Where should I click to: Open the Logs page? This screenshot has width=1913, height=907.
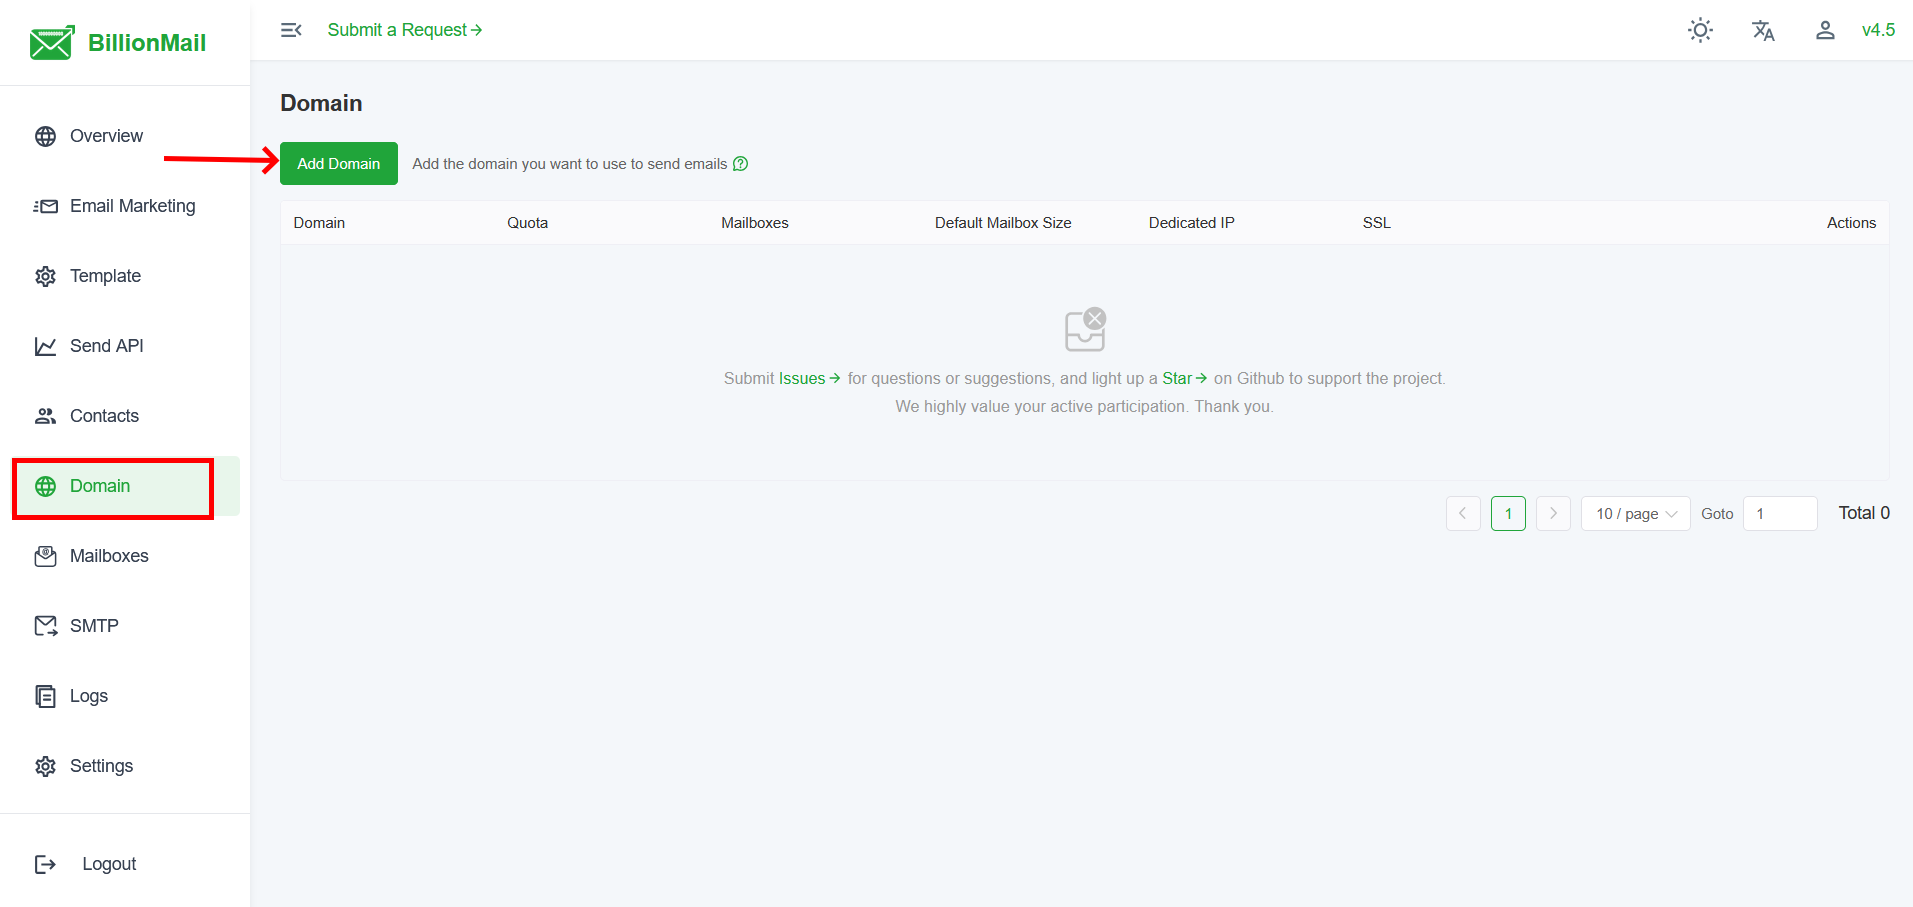[89, 696]
